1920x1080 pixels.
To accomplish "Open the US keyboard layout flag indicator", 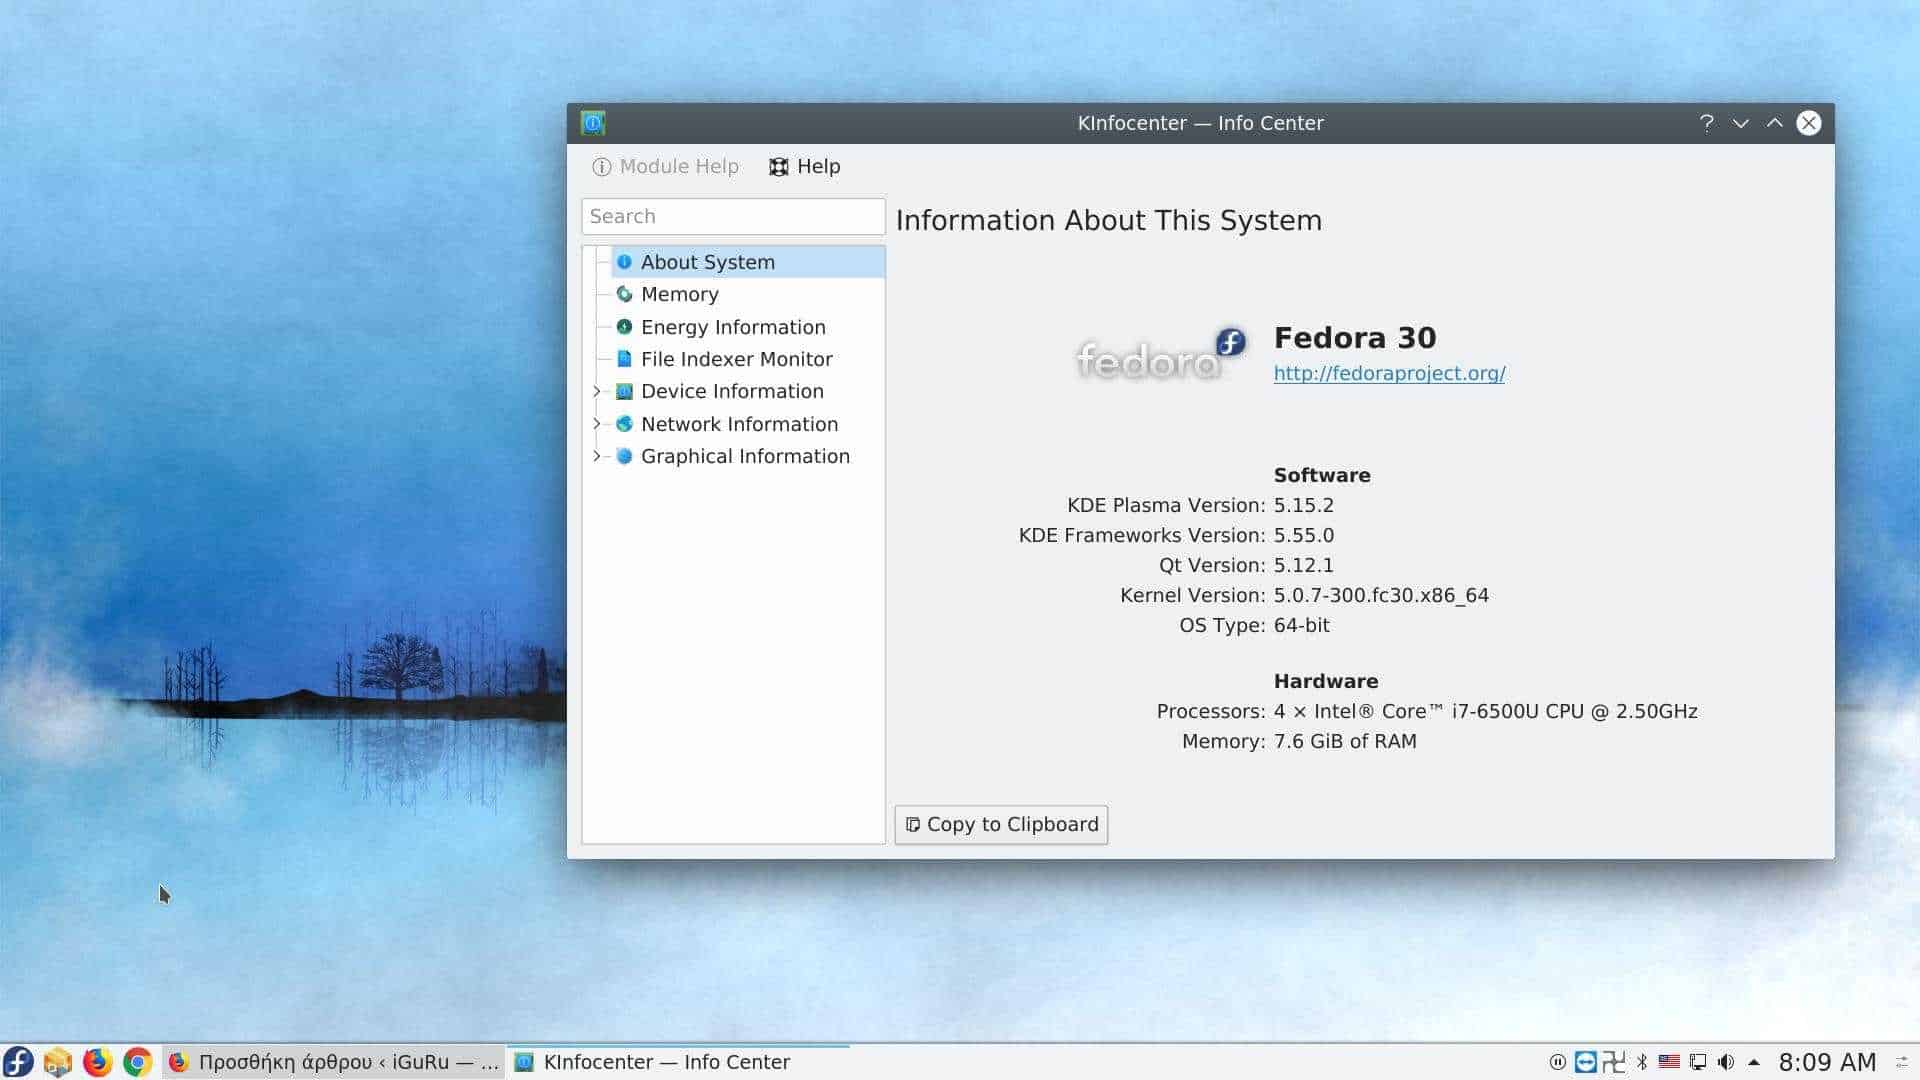I will click(1669, 1062).
